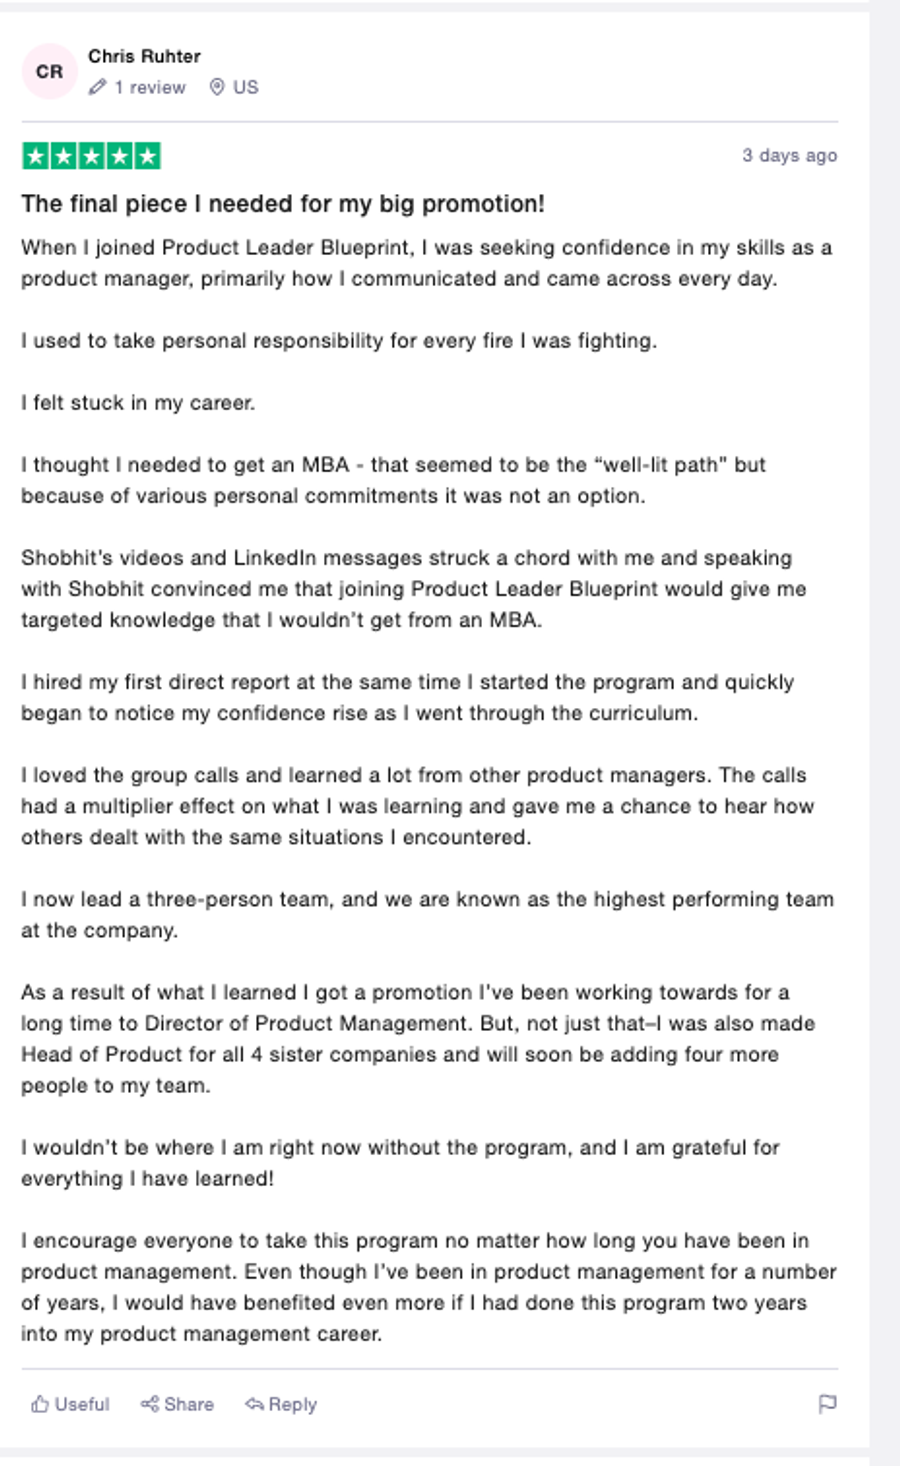
Task: Open the review titled about a big promotion
Action: (282, 204)
